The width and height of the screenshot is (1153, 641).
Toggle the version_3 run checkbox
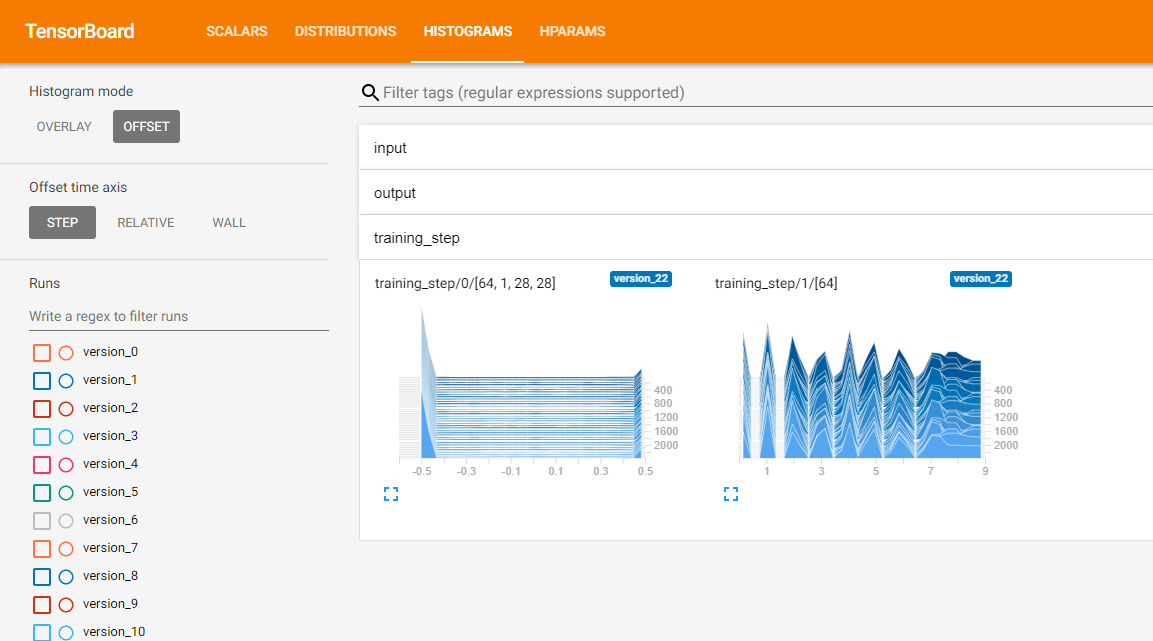[42, 437]
